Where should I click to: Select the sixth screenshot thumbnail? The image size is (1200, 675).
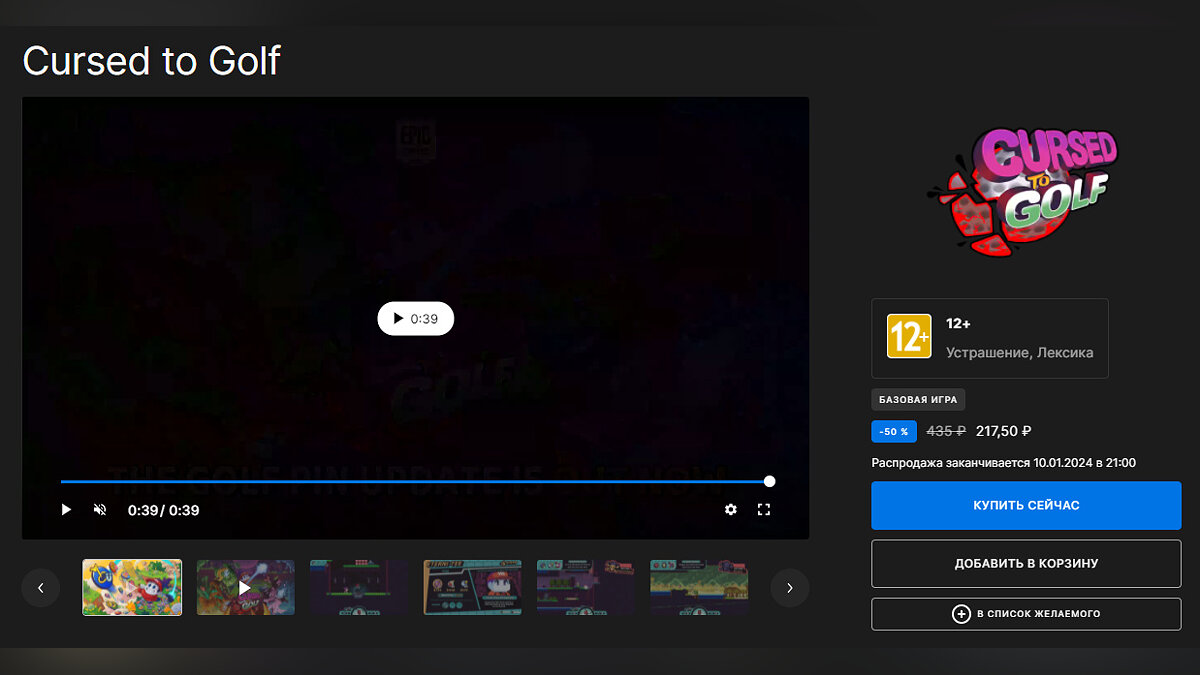pyautogui.click(x=700, y=587)
